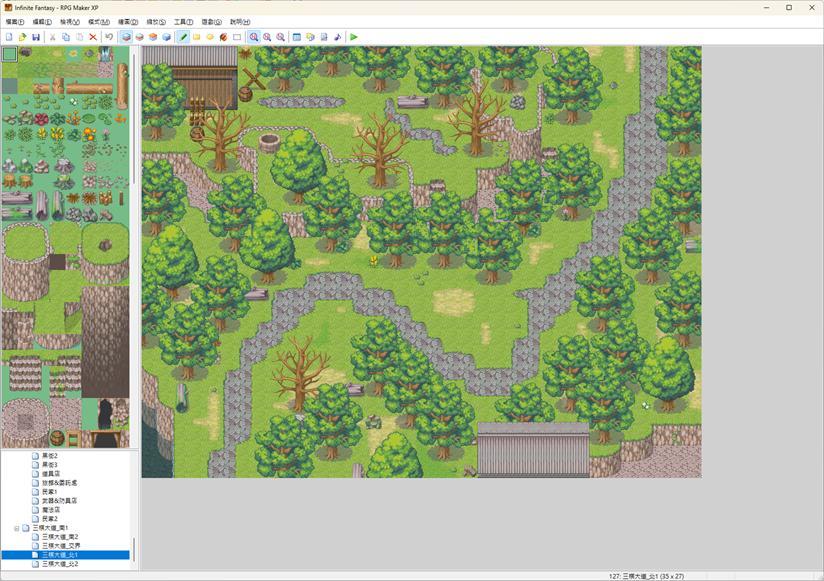Open the 檔案(F) menu
The height and width of the screenshot is (581, 824).
(15, 21)
